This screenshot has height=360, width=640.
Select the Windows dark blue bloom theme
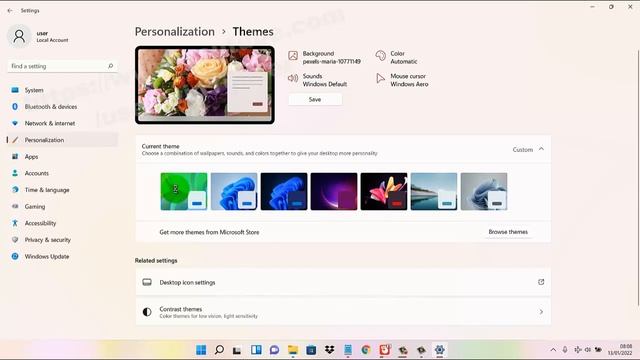pos(284,191)
